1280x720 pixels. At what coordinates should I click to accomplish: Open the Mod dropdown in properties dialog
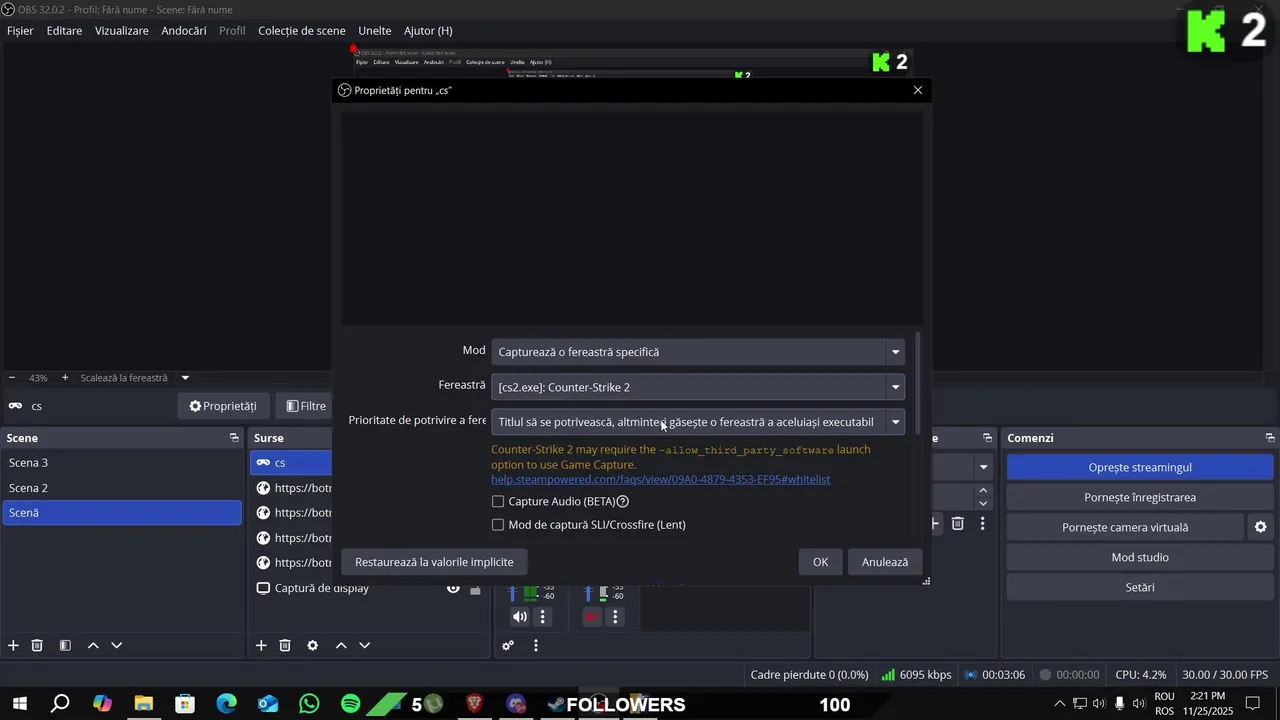point(698,352)
